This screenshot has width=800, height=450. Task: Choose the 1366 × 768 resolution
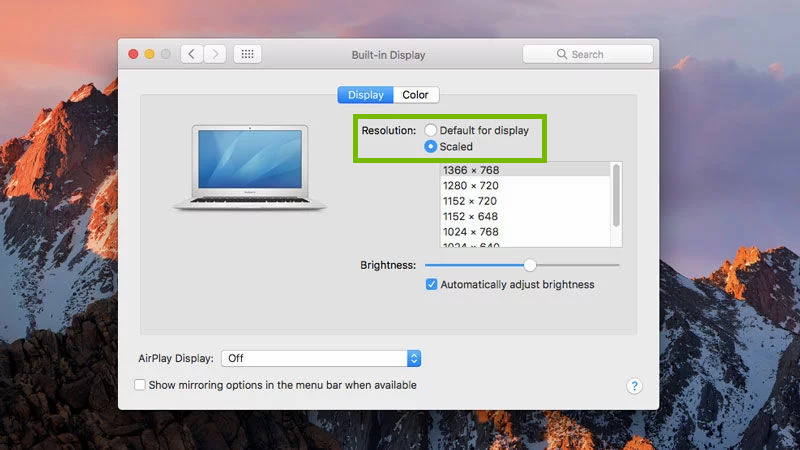(x=525, y=170)
